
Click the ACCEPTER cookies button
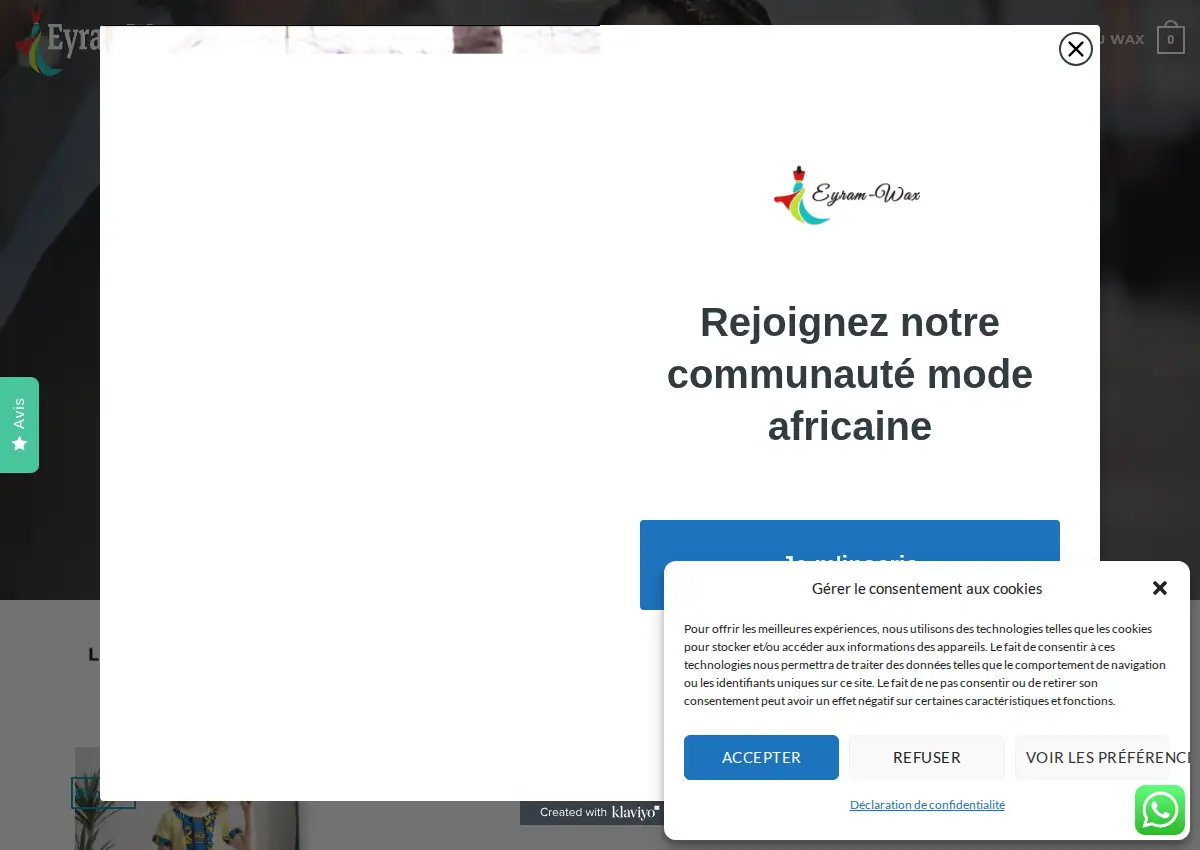761,757
